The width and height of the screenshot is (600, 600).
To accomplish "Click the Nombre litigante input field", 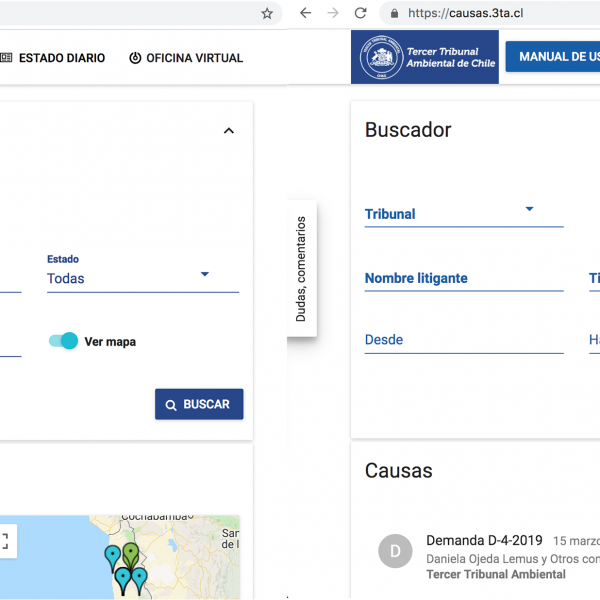I will coord(463,279).
